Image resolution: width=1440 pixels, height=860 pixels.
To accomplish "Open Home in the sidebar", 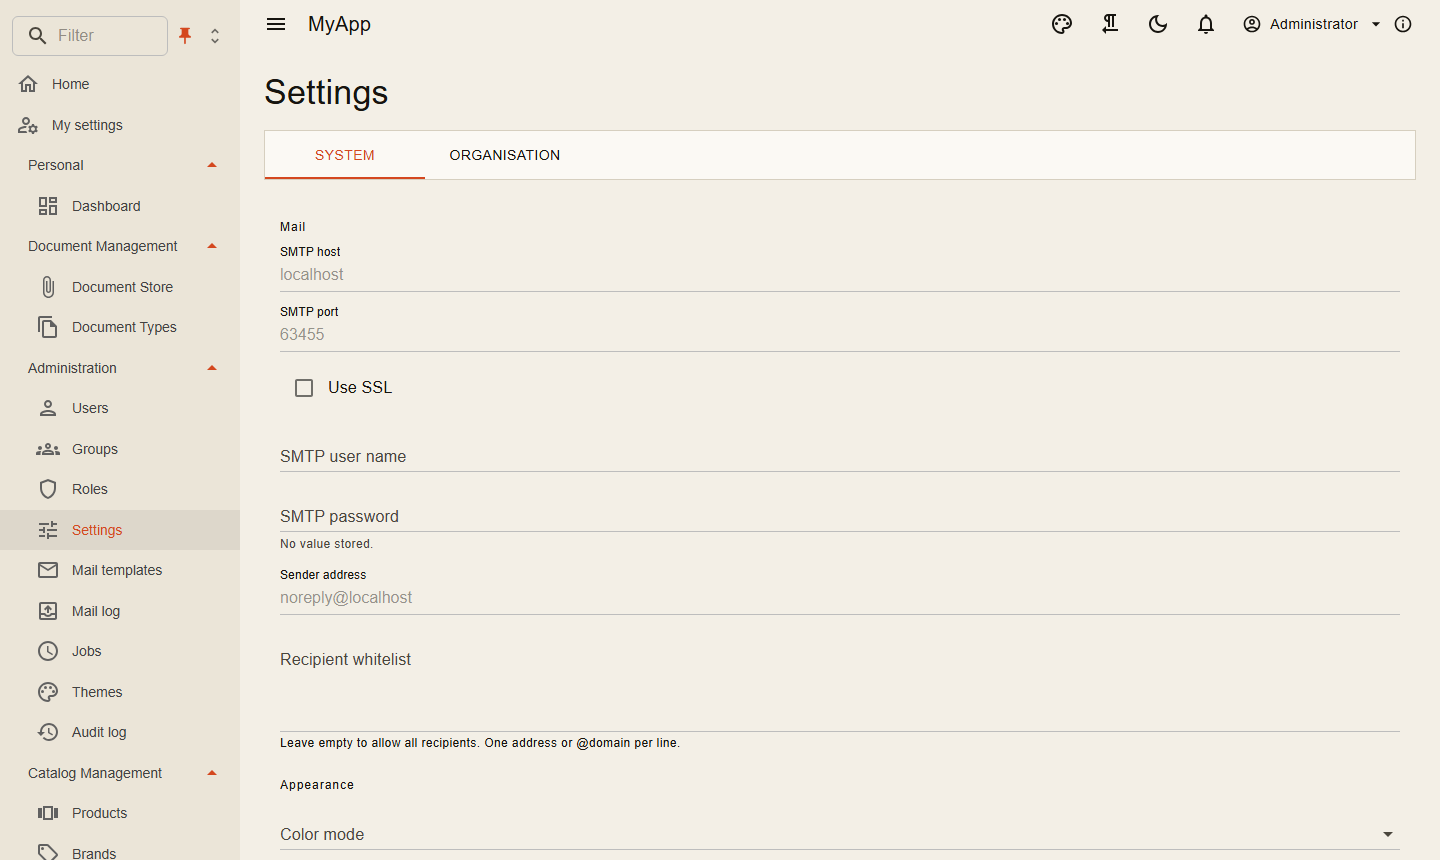I will [120, 84].
